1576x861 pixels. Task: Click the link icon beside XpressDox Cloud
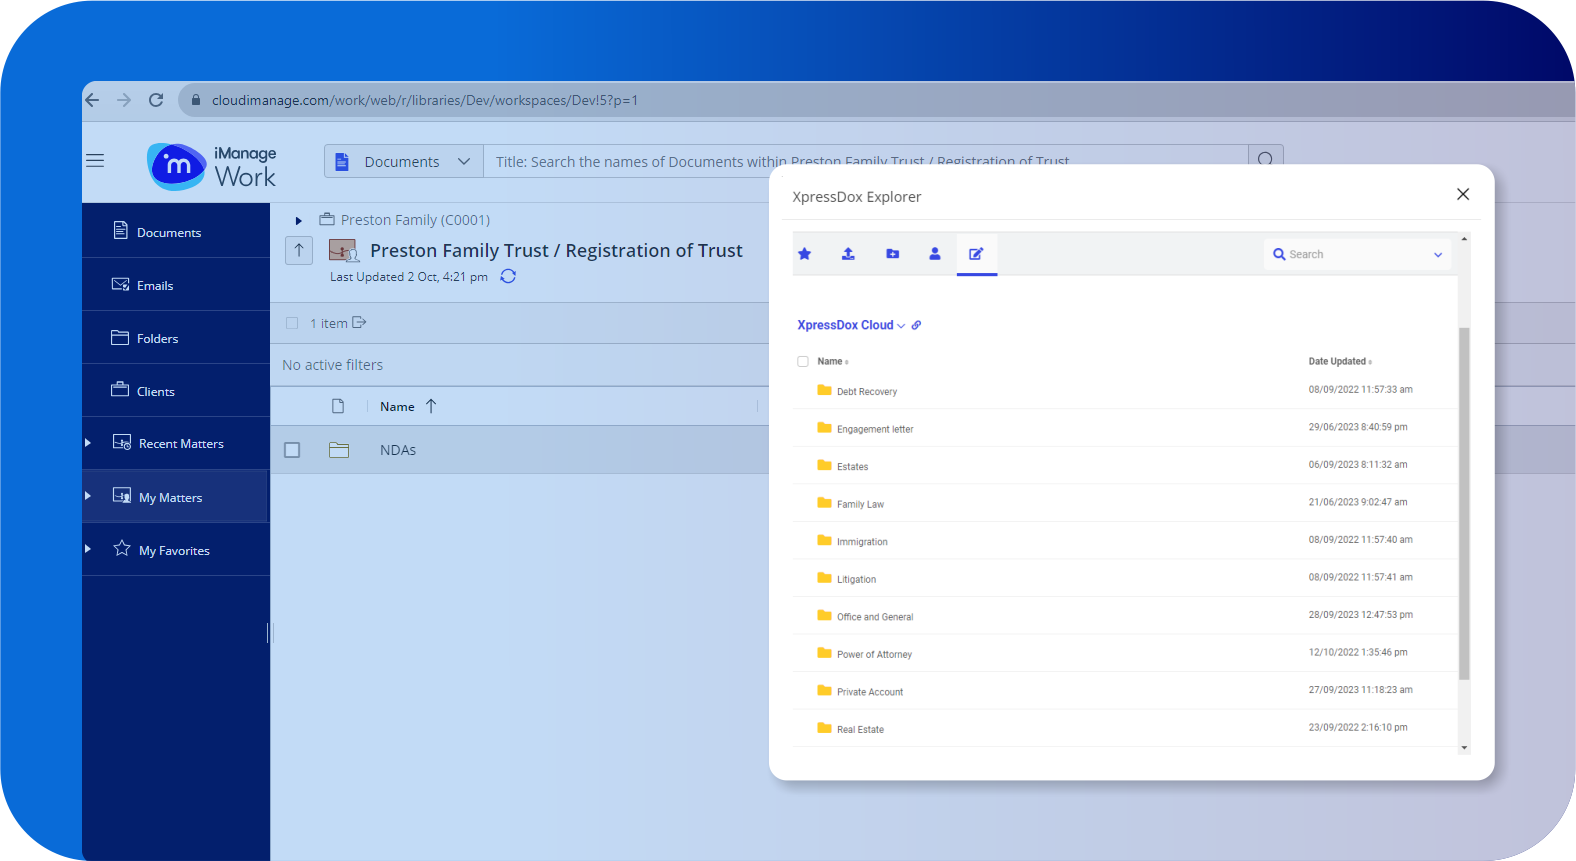(x=916, y=325)
